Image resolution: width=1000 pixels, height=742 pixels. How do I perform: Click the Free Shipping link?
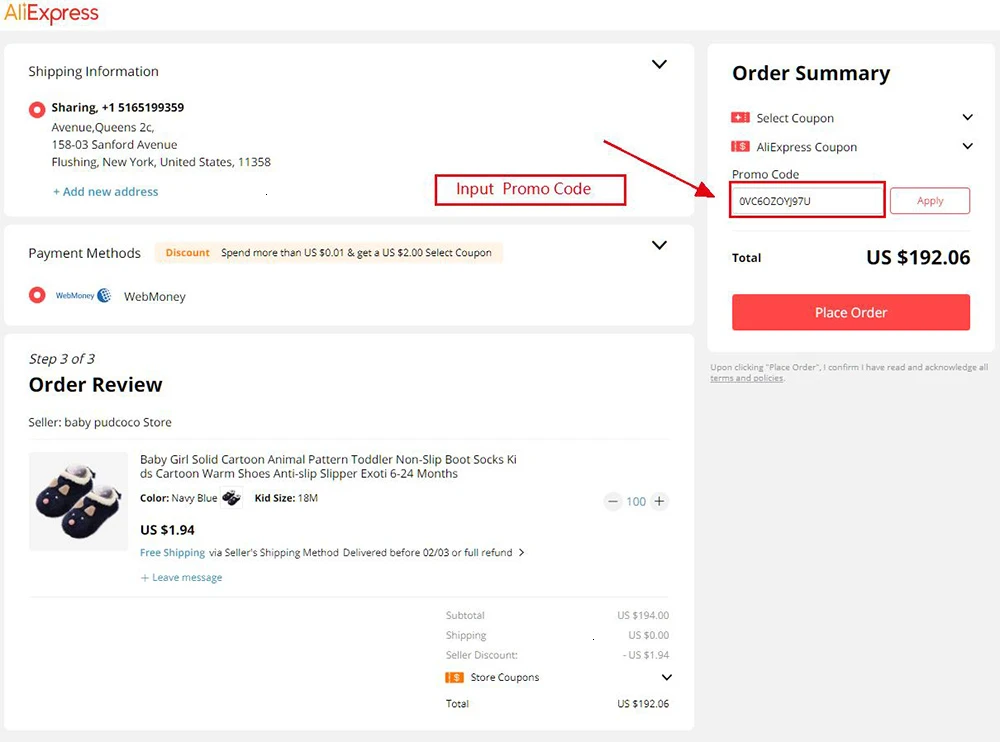[x=172, y=553]
